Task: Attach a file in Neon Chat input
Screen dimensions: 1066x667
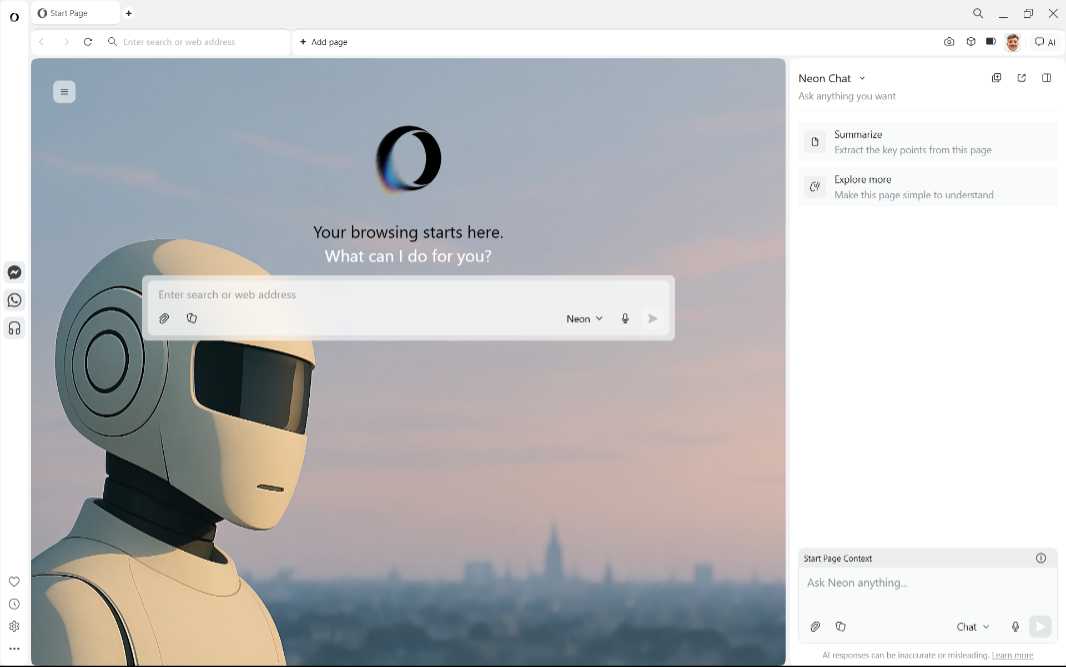Action: pos(815,627)
